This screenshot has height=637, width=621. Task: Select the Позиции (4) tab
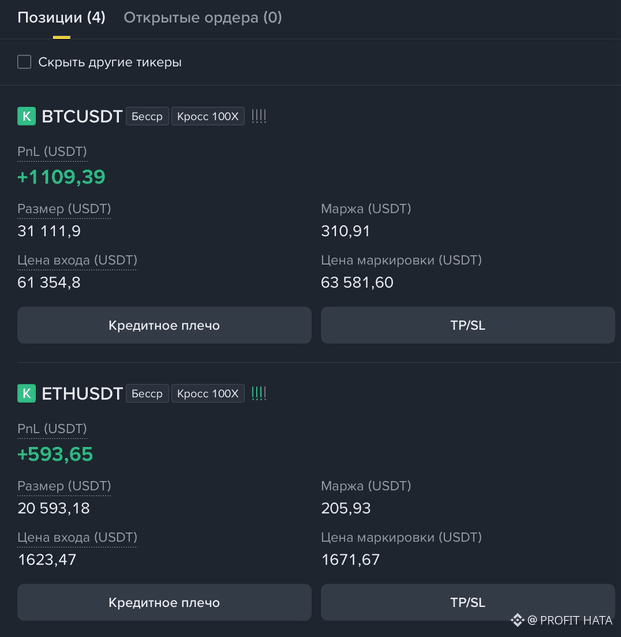point(61,17)
